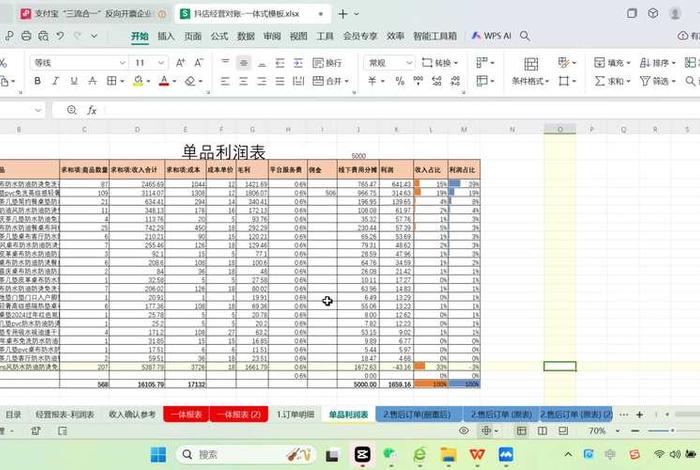Viewport: 700px width, 470px height.
Task: Decrease cell indent
Action: click(x=280, y=63)
